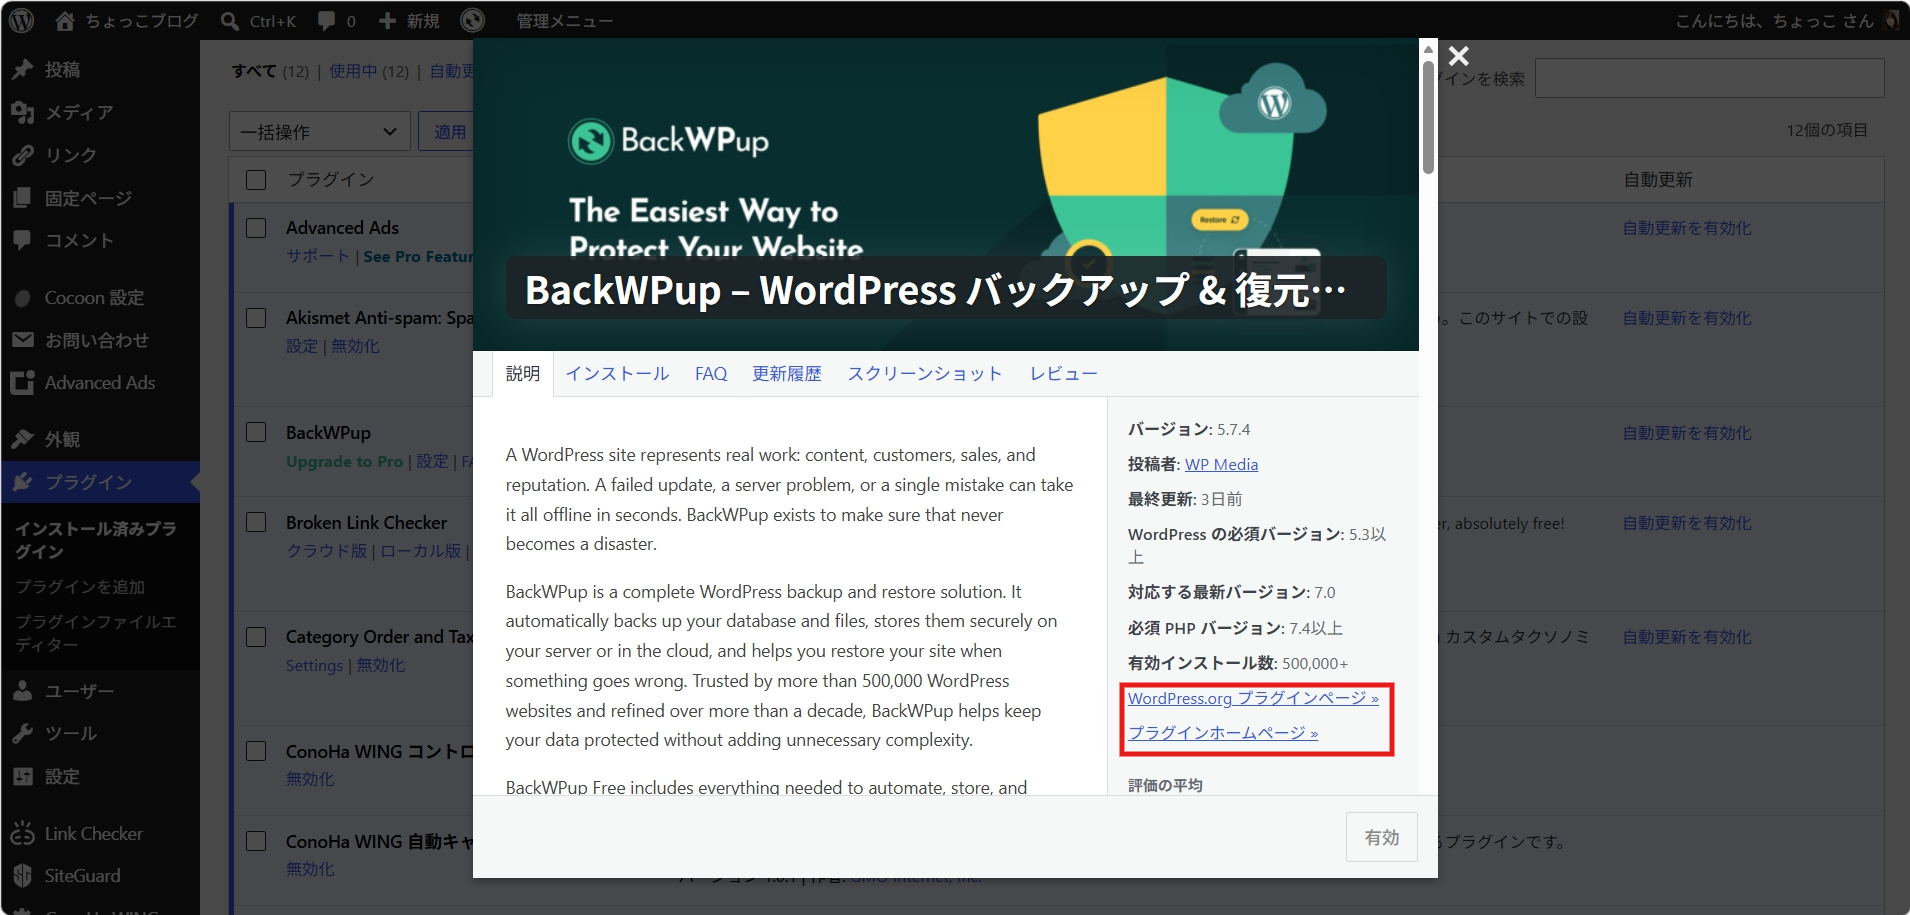
Task: Open the WP Media author link
Action: pyautogui.click(x=1221, y=464)
